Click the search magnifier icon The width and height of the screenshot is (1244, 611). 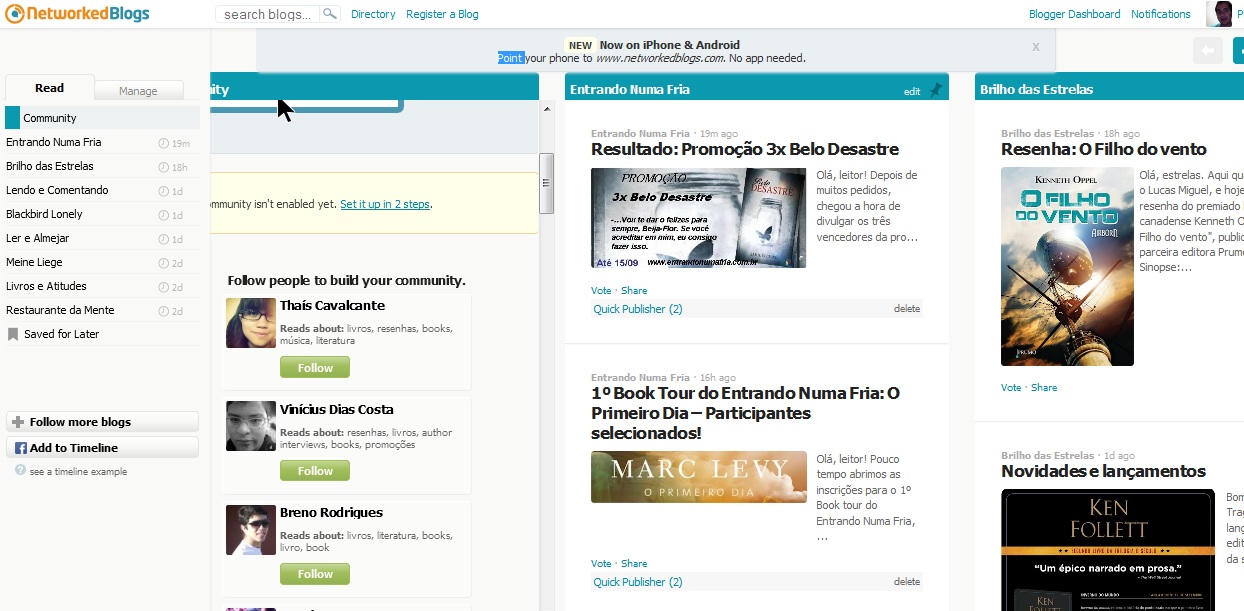pos(329,14)
